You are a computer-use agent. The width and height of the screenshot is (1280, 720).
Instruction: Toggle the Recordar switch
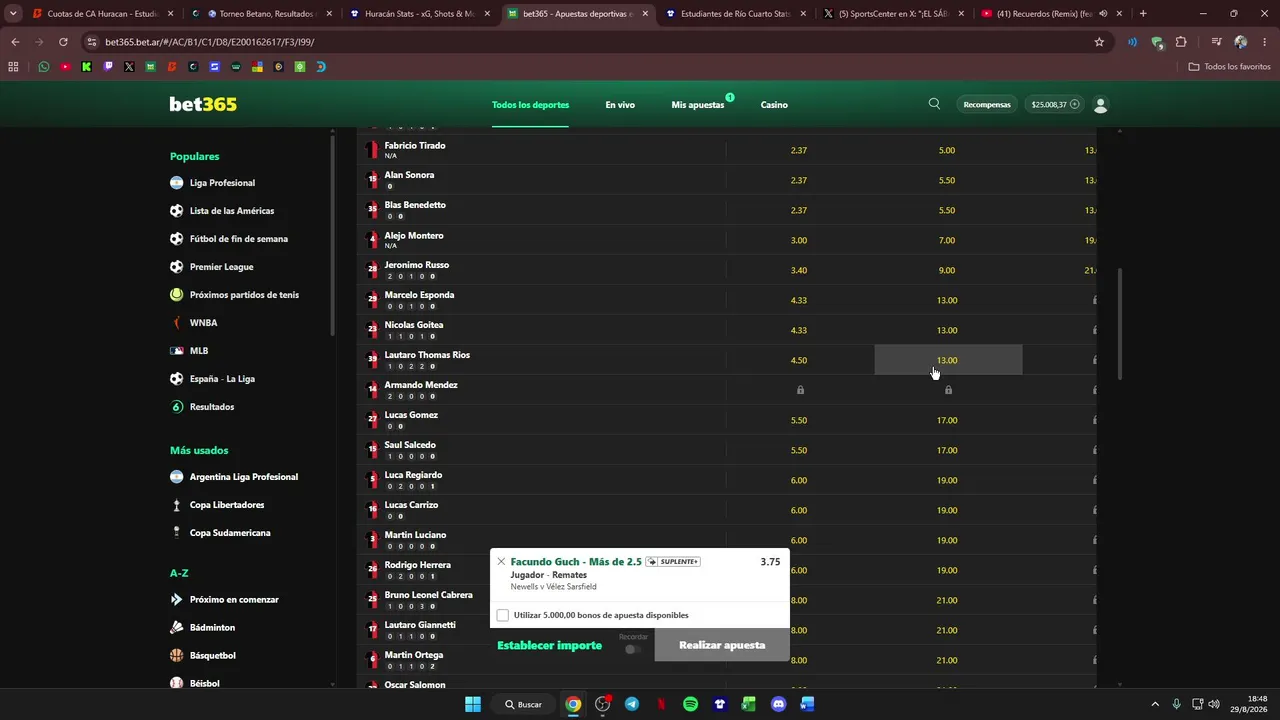click(632, 649)
